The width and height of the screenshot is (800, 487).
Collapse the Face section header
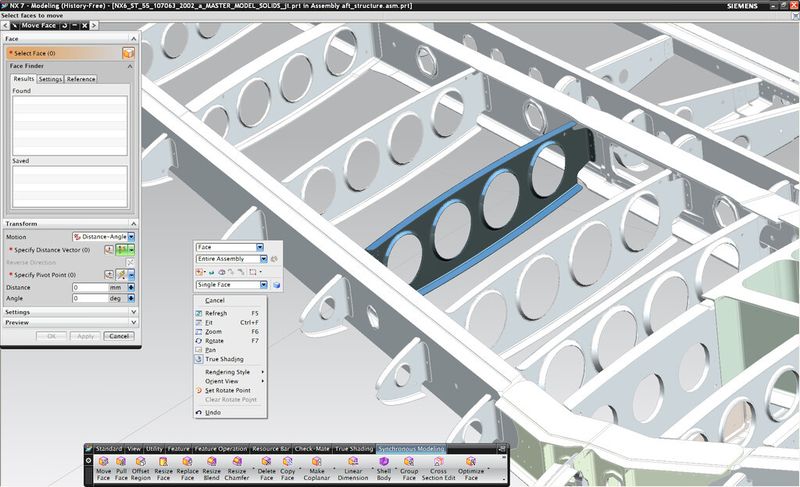click(133, 39)
